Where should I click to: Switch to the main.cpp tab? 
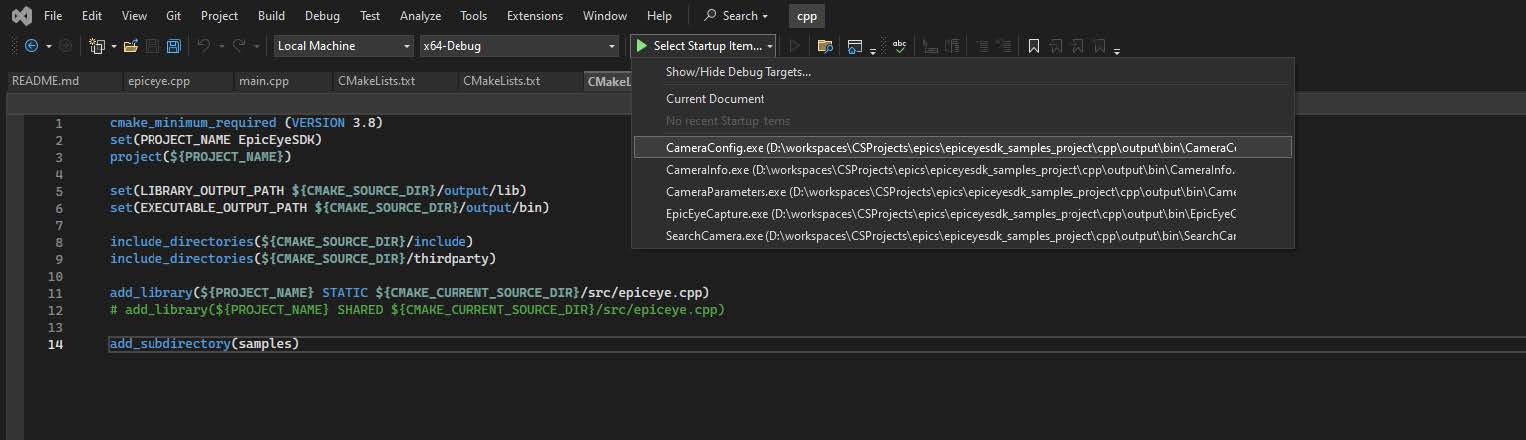pos(264,81)
